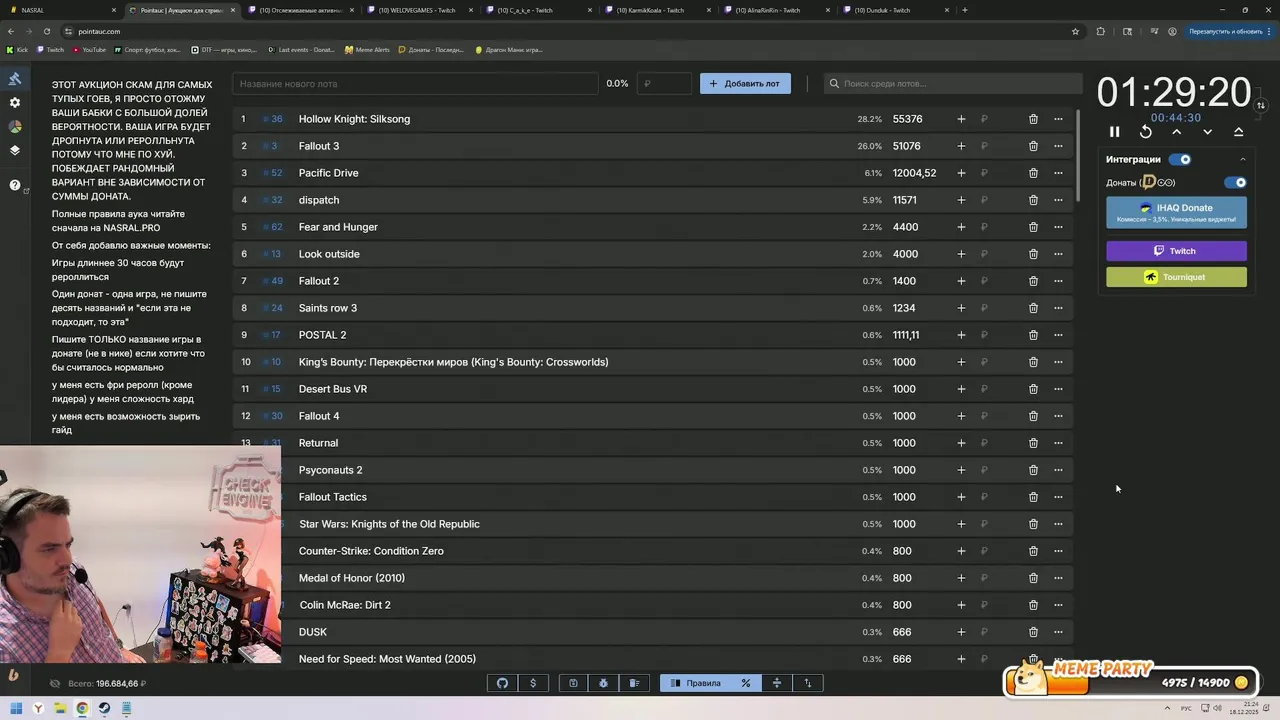Switch to the KarmikKoala Twitch tab
Screen dimensions: 1280x720
[657, 10]
